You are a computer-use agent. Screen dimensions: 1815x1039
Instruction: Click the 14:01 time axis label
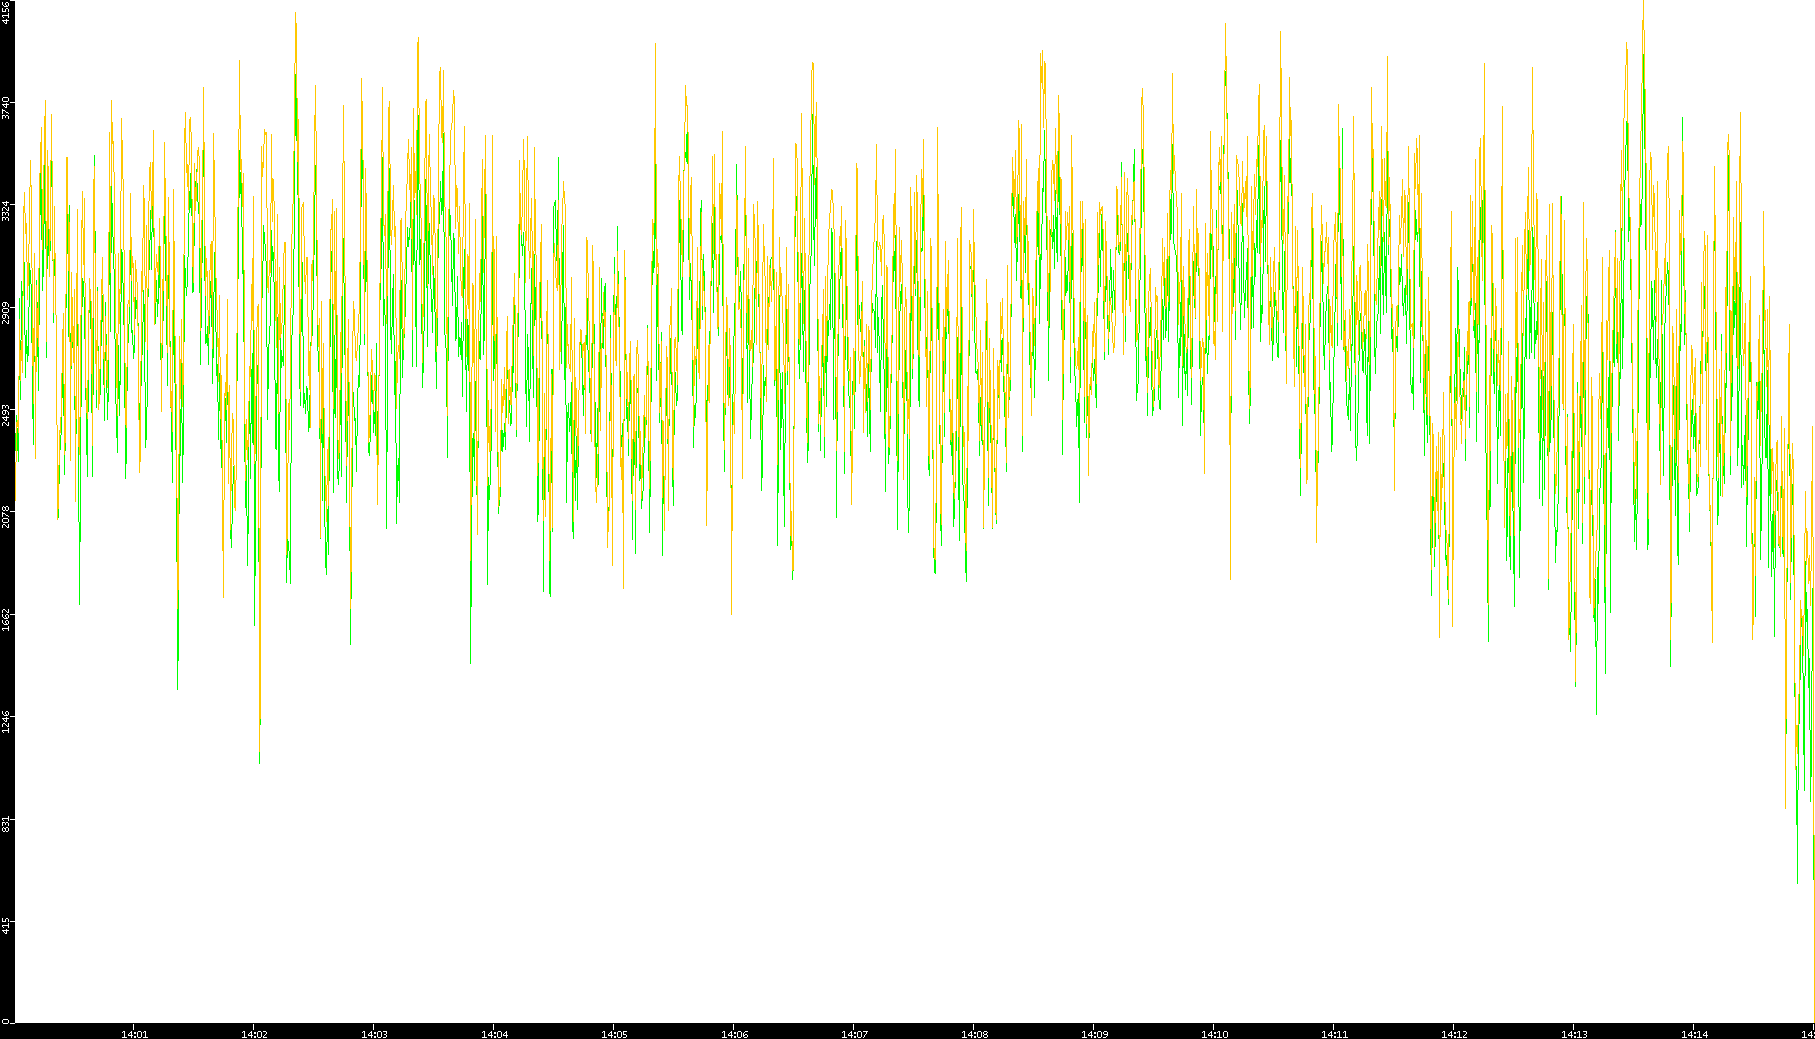click(x=134, y=1034)
